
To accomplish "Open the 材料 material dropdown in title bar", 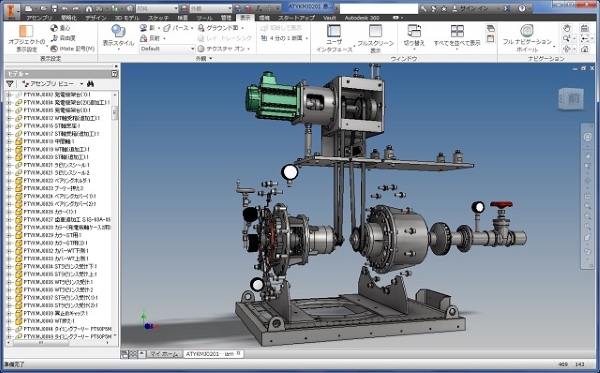I will pos(157,8).
